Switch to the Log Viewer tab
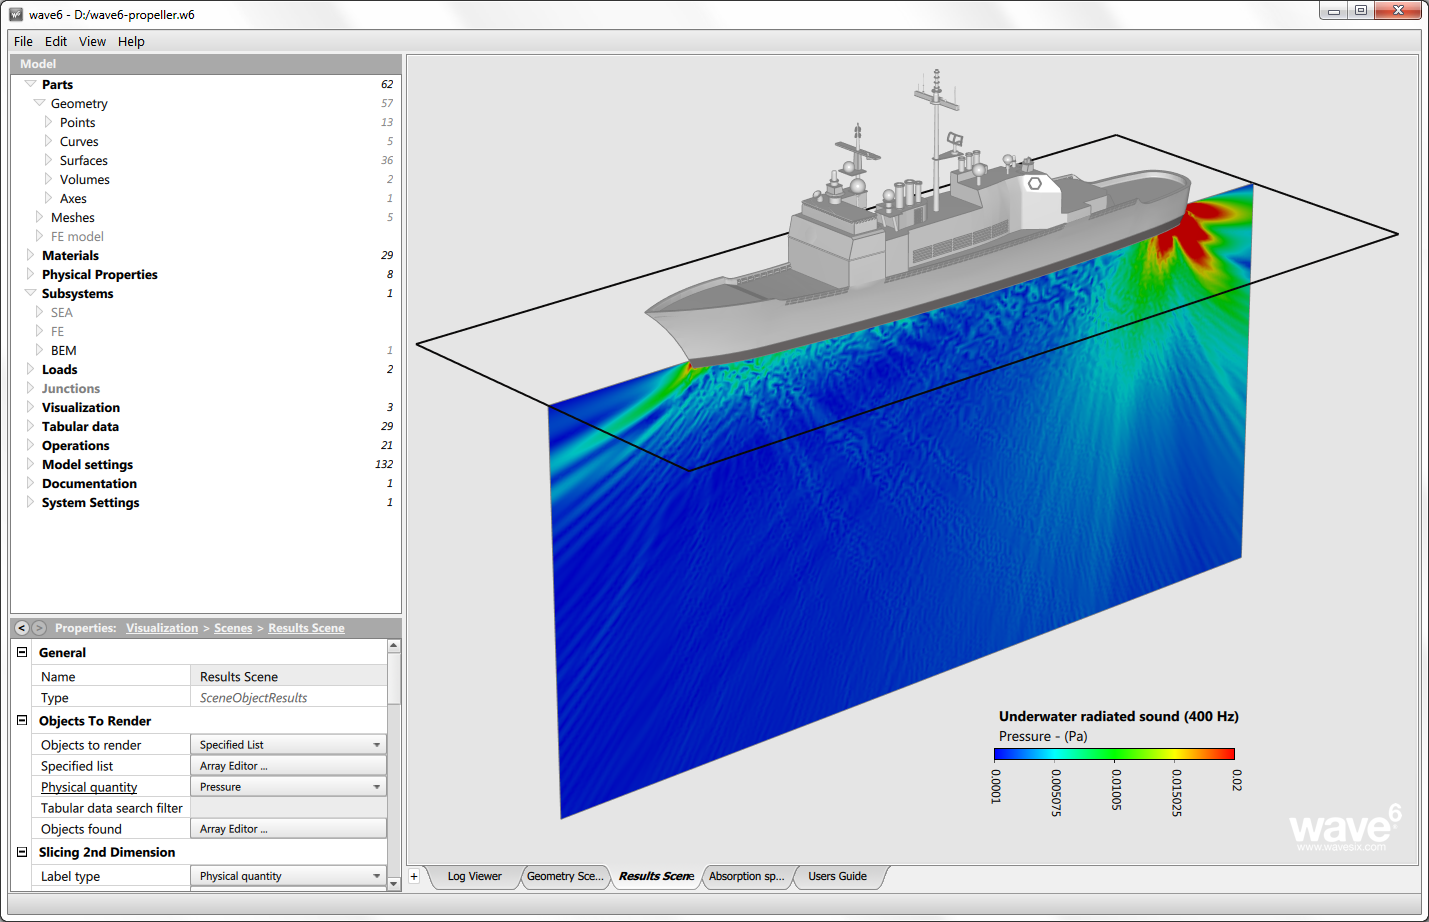 click(474, 876)
